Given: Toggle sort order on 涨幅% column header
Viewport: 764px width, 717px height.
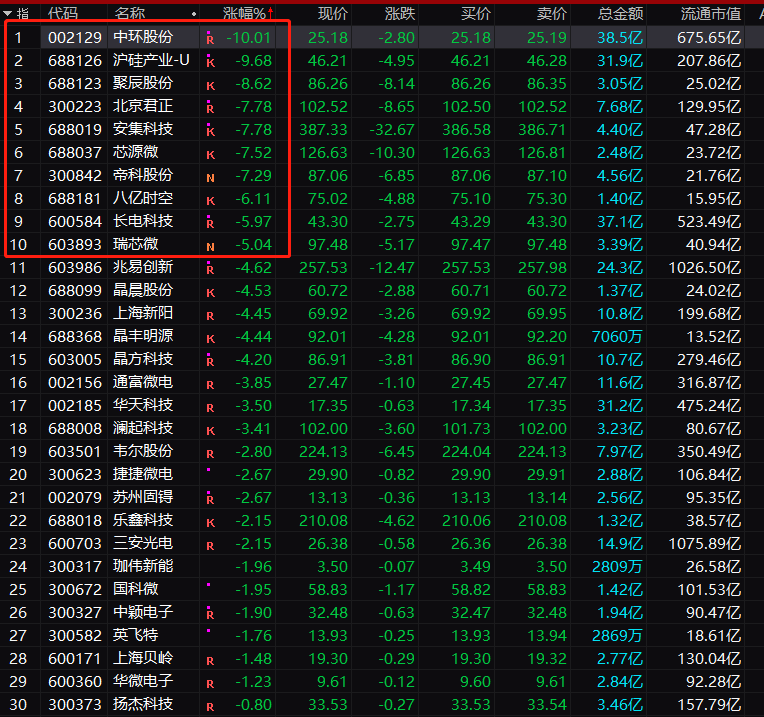Looking at the screenshot, I should tap(246, 14).
